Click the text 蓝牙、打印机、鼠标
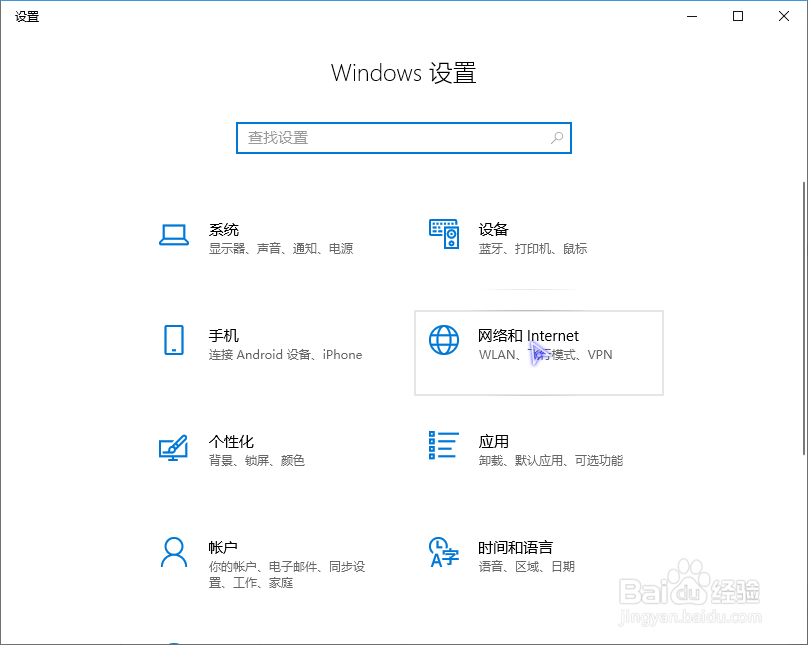The image size is (808, 645). 533,249
